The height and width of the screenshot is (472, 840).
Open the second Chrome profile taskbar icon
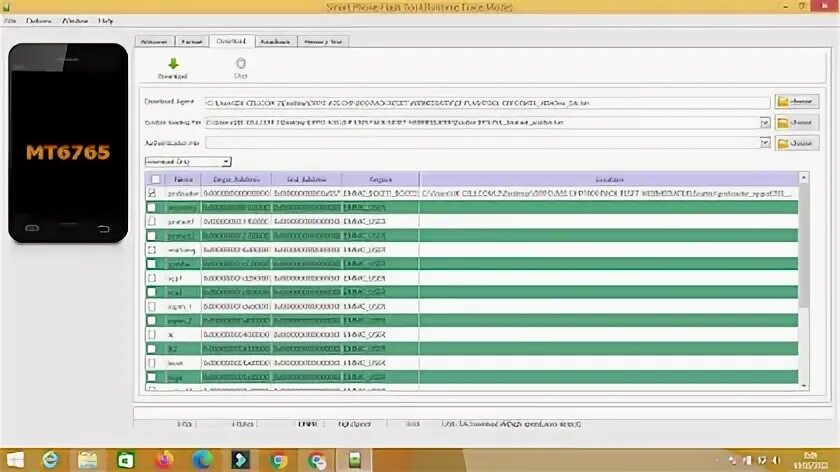click(317, 460)
